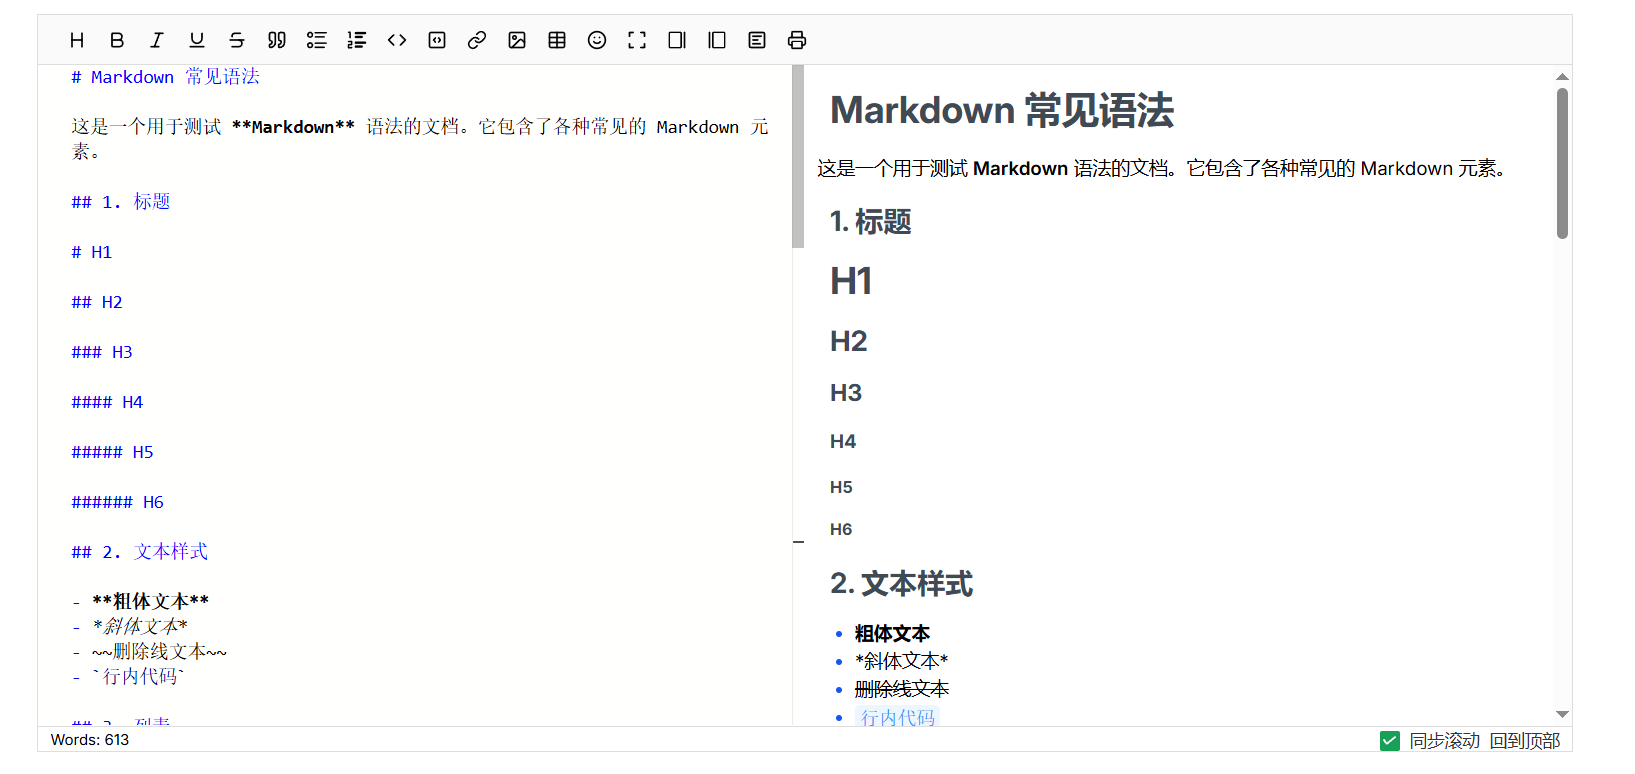Click the '## 2. 文本样式' editor line
Viewport: 1635px width, 774px height.
pyautogui.click(x=140, y=552)
